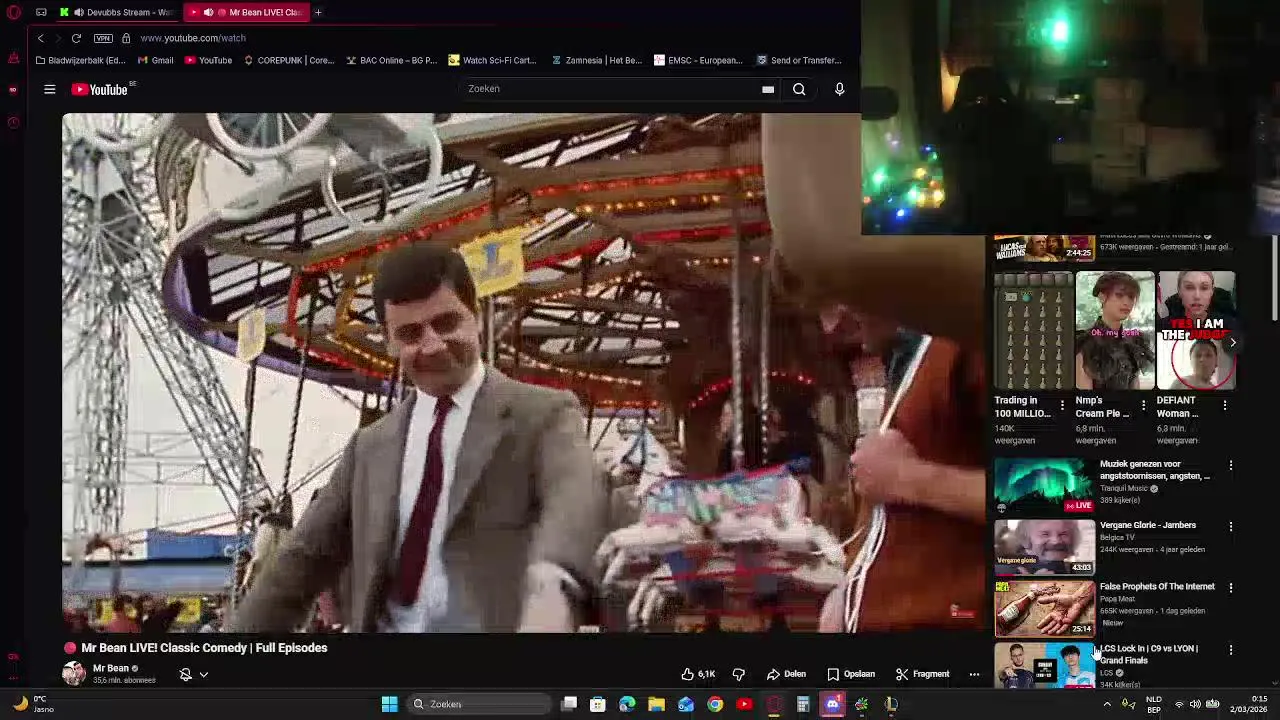Select the www.youtube.com/watch address bar
Viewport: 1280px width, 720px height.
tap(193, 38)
